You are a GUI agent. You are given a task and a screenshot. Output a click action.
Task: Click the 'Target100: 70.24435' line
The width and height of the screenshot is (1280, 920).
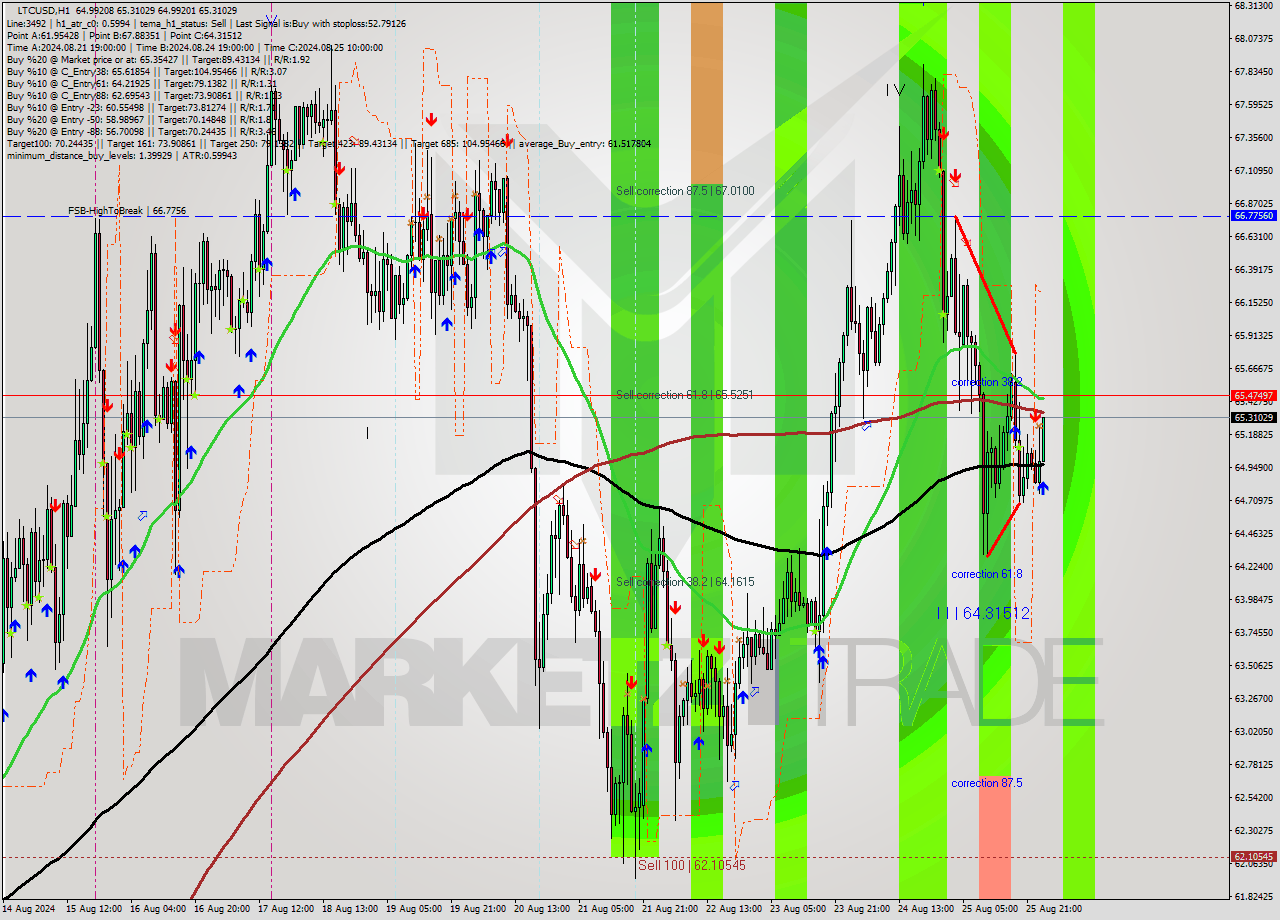[328, 144]
